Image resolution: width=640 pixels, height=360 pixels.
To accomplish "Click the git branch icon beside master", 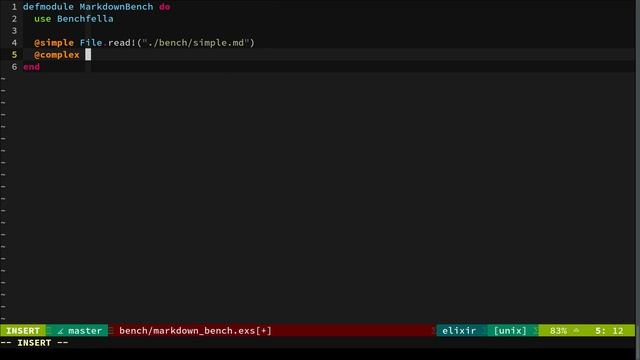I will (x=60, y=331).
